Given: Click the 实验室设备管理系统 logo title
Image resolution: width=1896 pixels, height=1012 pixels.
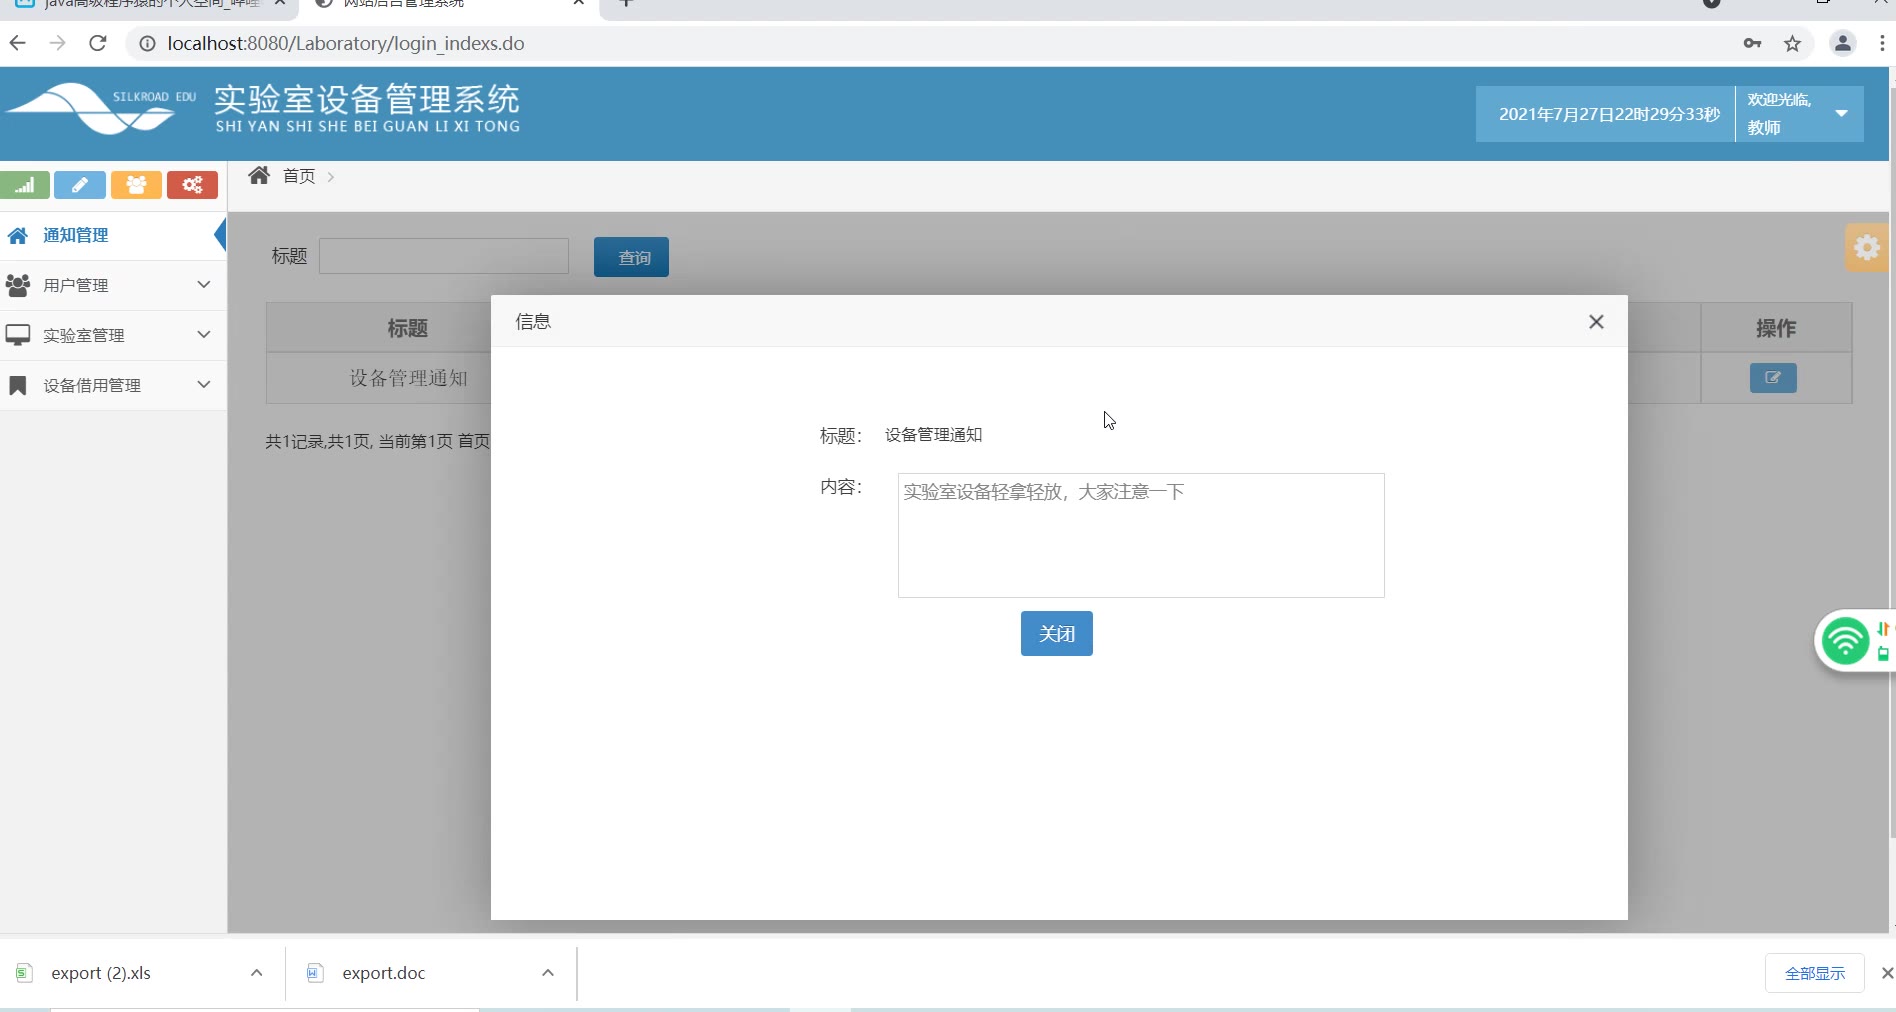Looking at the screenshot, I should pos(366,100).
